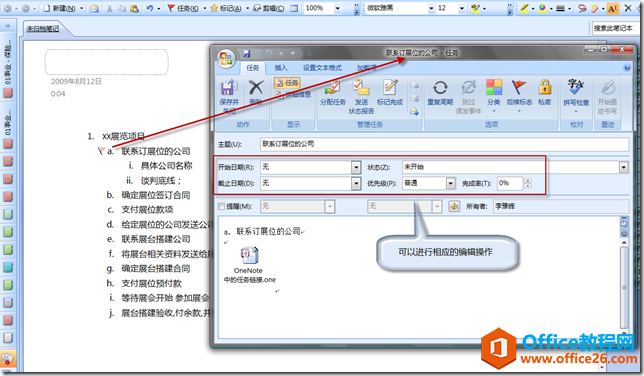Click note line 确定展位签订合同
Screen dimensions: 644x376
[x=156, y=195]
